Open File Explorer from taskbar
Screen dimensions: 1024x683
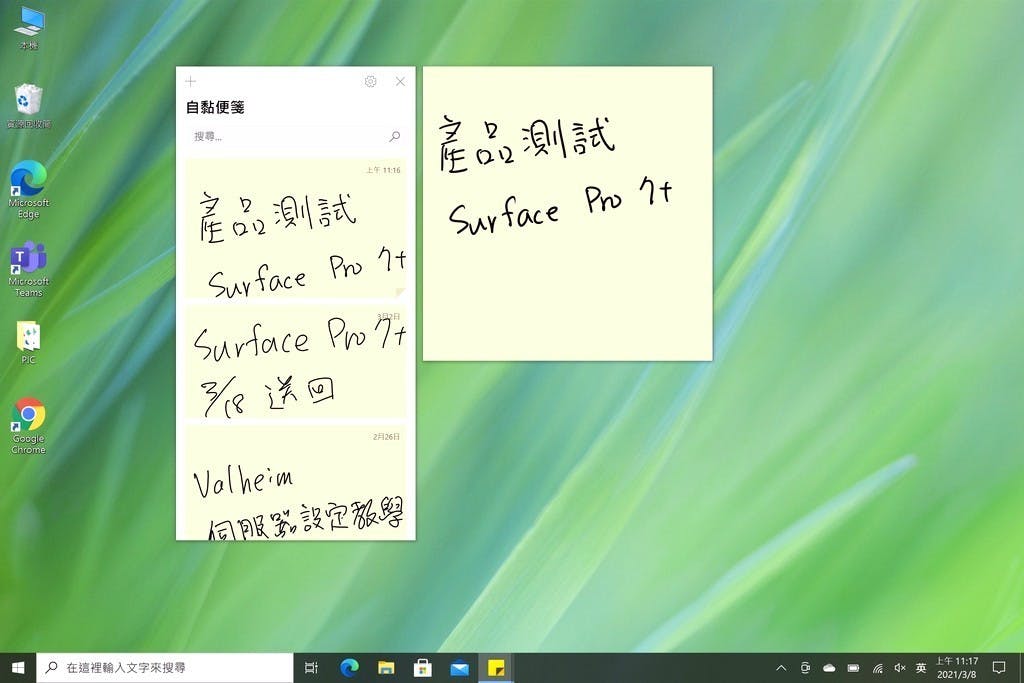386,667
